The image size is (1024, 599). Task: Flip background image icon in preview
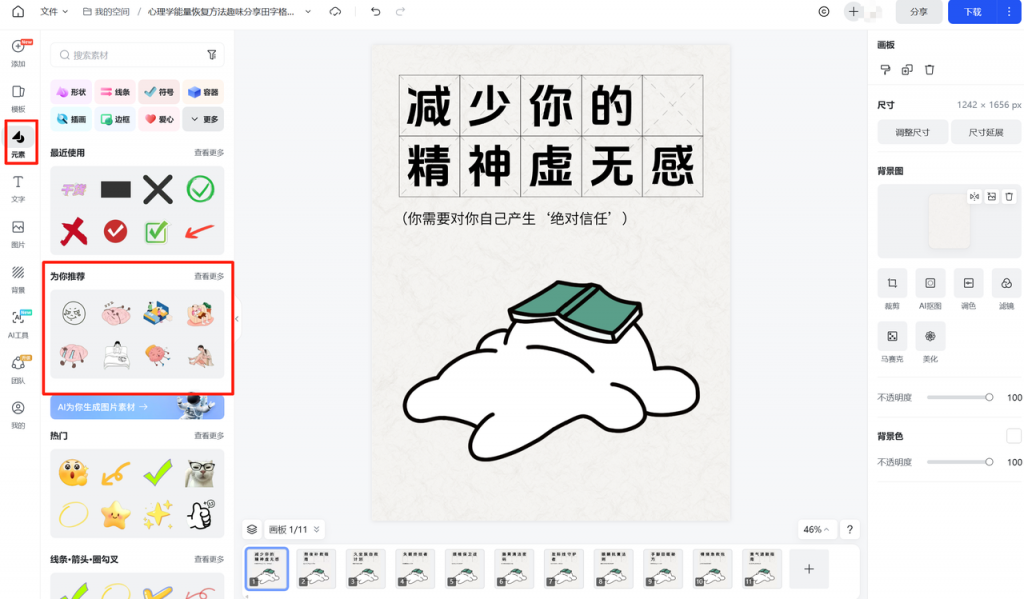(x=974, y=197)
